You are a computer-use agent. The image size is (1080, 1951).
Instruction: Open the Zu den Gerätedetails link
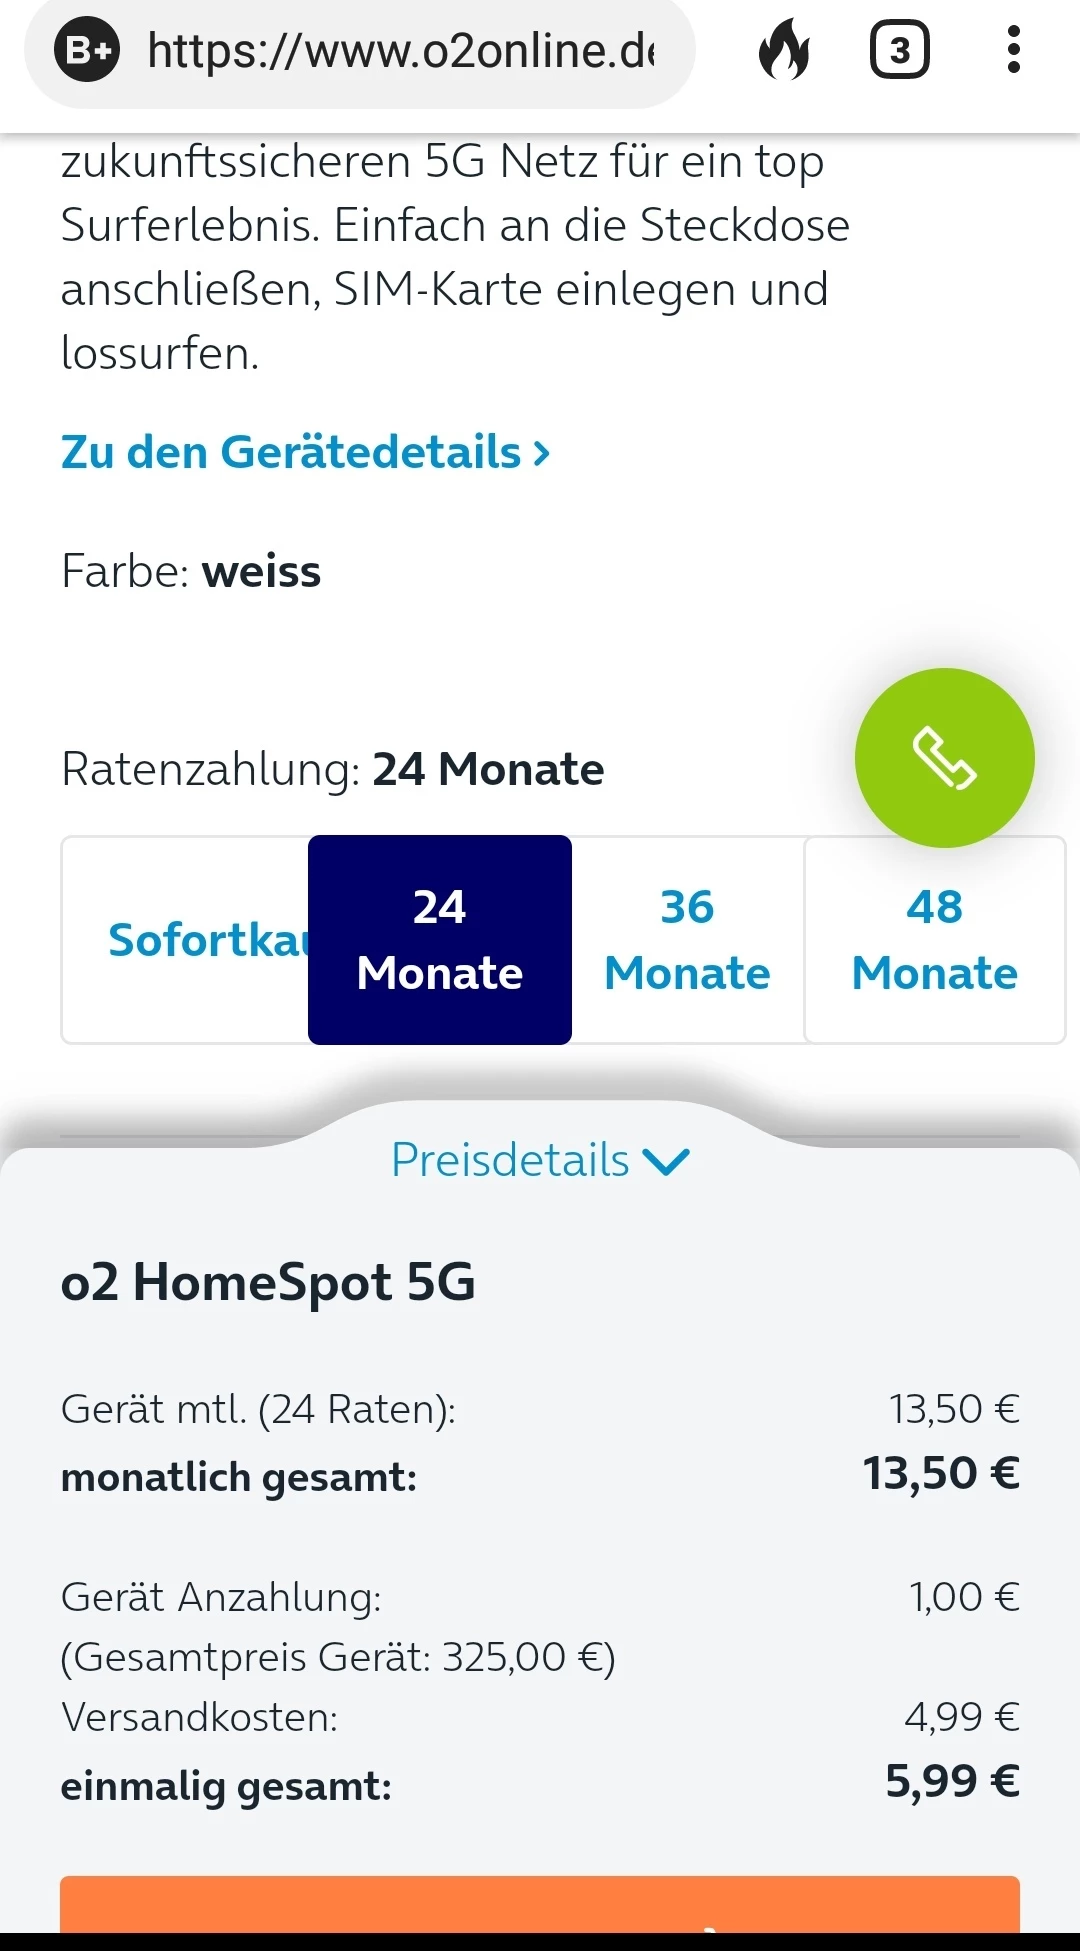[305, 452]
